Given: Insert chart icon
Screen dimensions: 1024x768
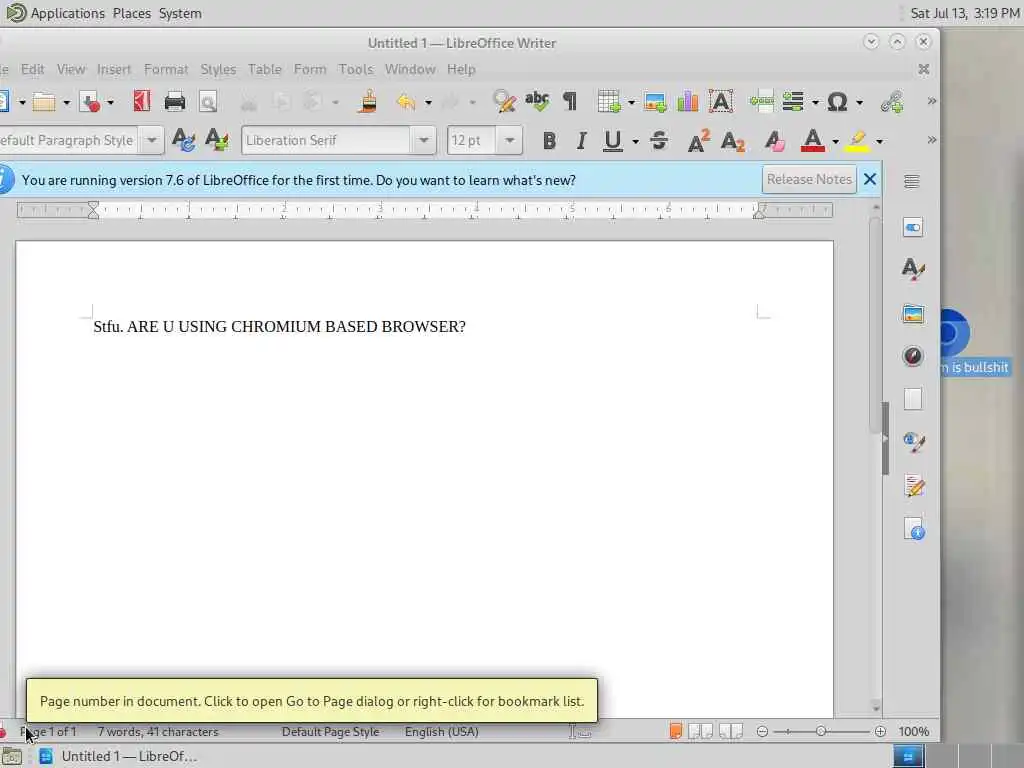Looking at the screenshot, I should pyautogui.click(x=688, y=101).
